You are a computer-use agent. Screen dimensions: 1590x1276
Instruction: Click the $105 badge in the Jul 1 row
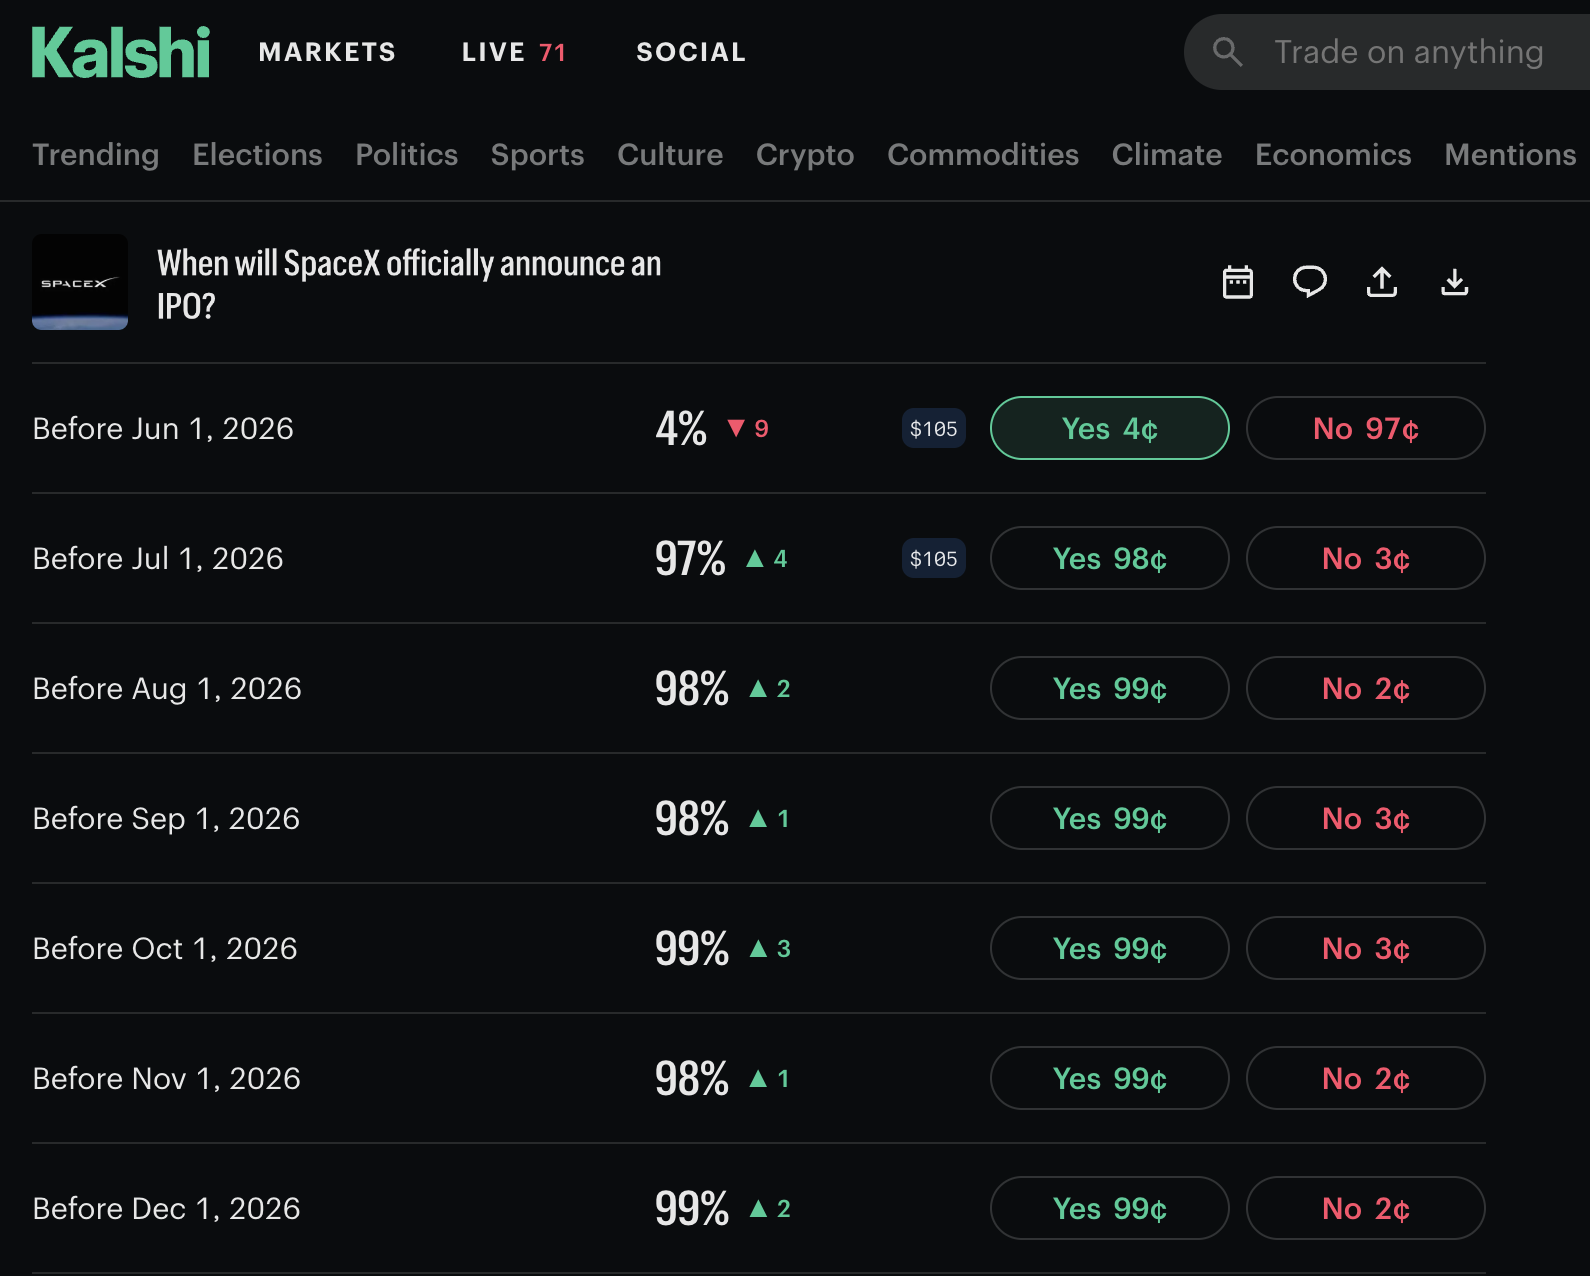[934, 558]
